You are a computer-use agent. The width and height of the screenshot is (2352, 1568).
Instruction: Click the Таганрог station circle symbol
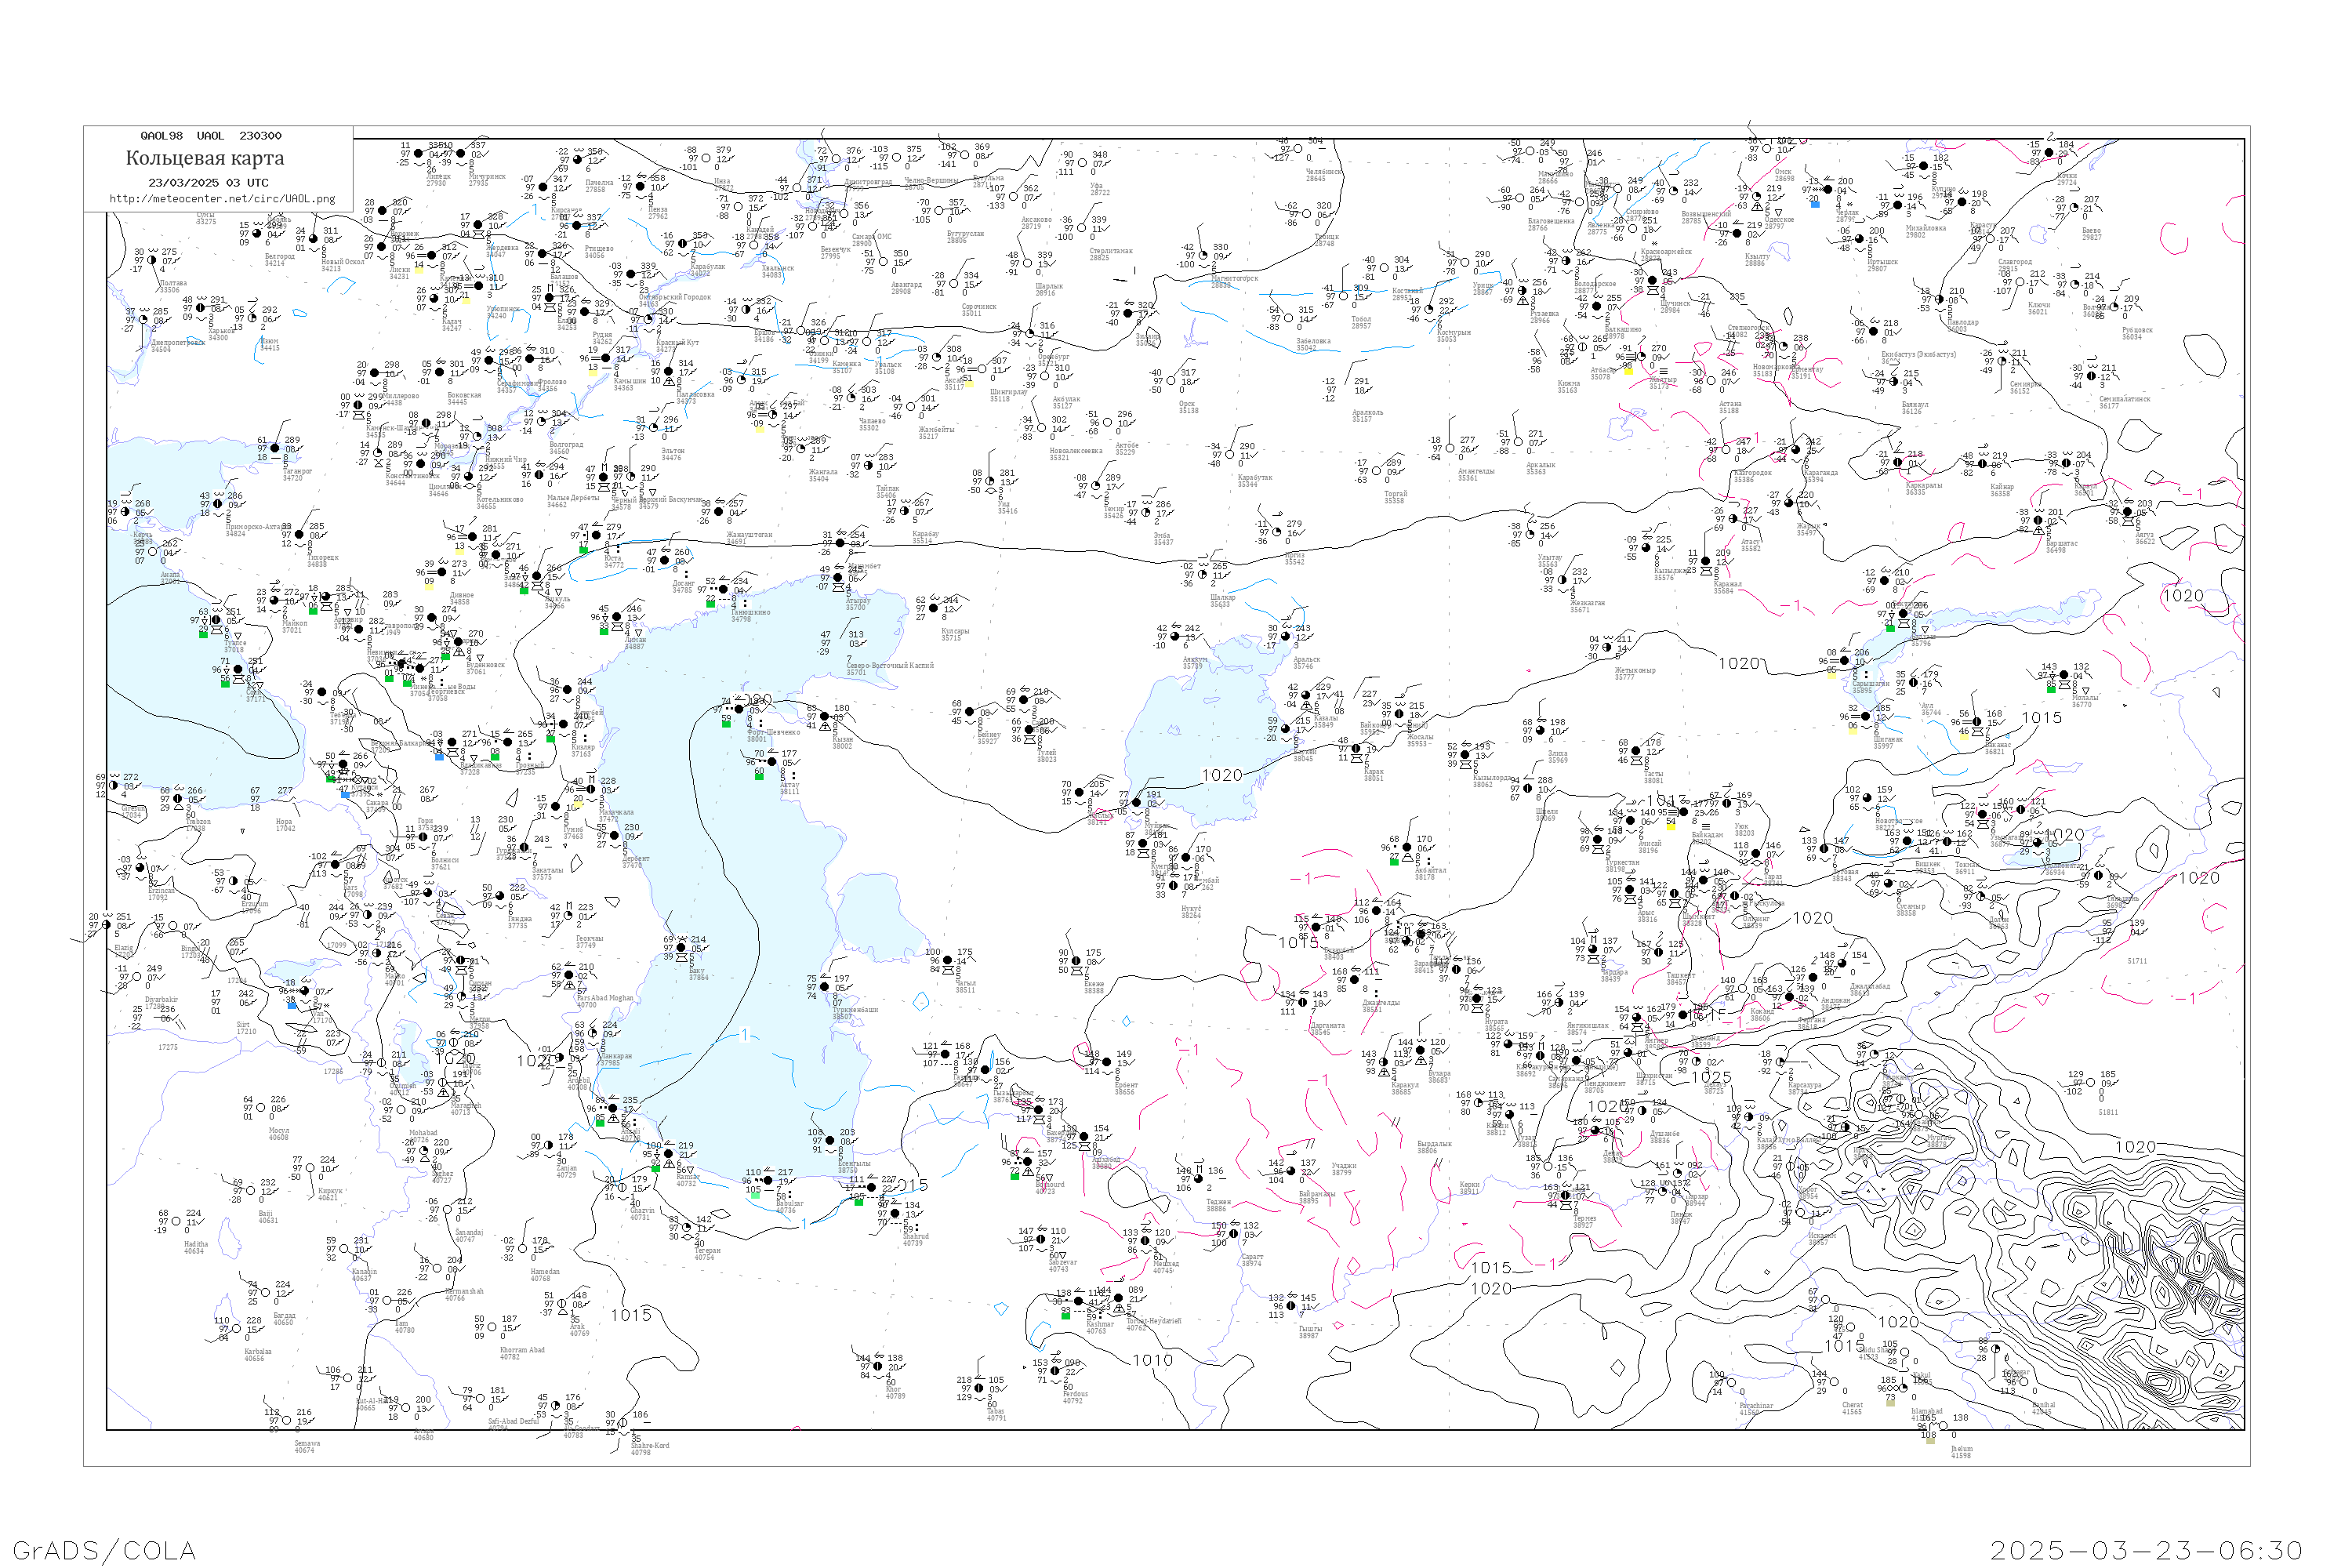275,449
